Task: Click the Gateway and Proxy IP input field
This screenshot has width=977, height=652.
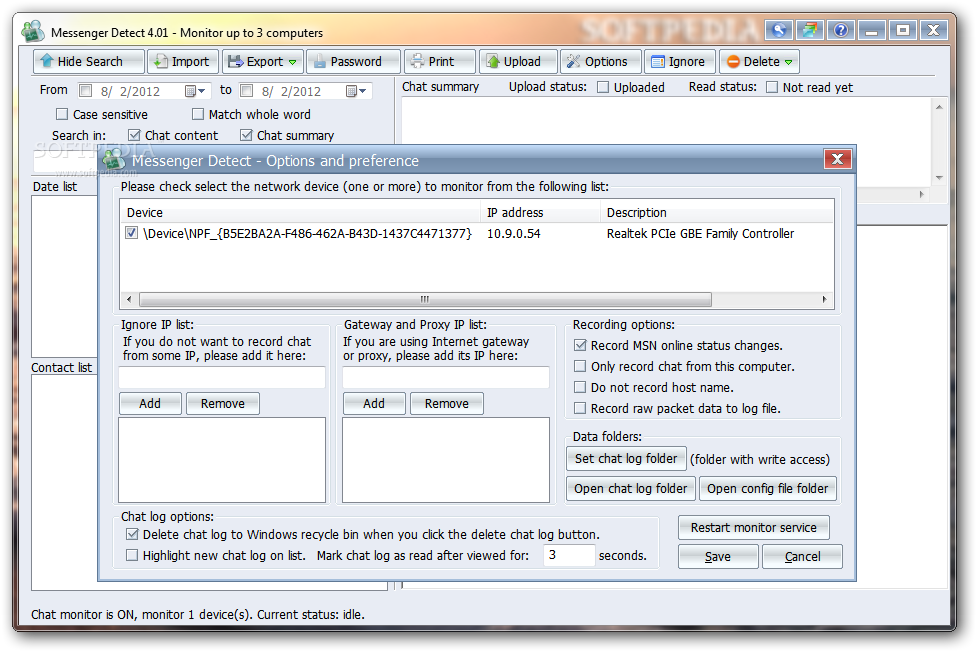Action: click(446, 377)
